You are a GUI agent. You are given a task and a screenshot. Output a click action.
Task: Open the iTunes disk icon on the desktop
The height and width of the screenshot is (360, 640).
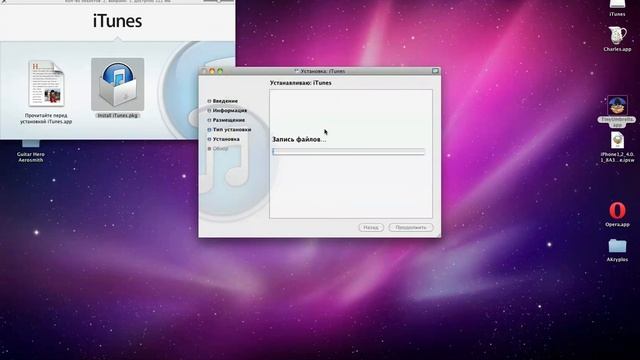617,4
